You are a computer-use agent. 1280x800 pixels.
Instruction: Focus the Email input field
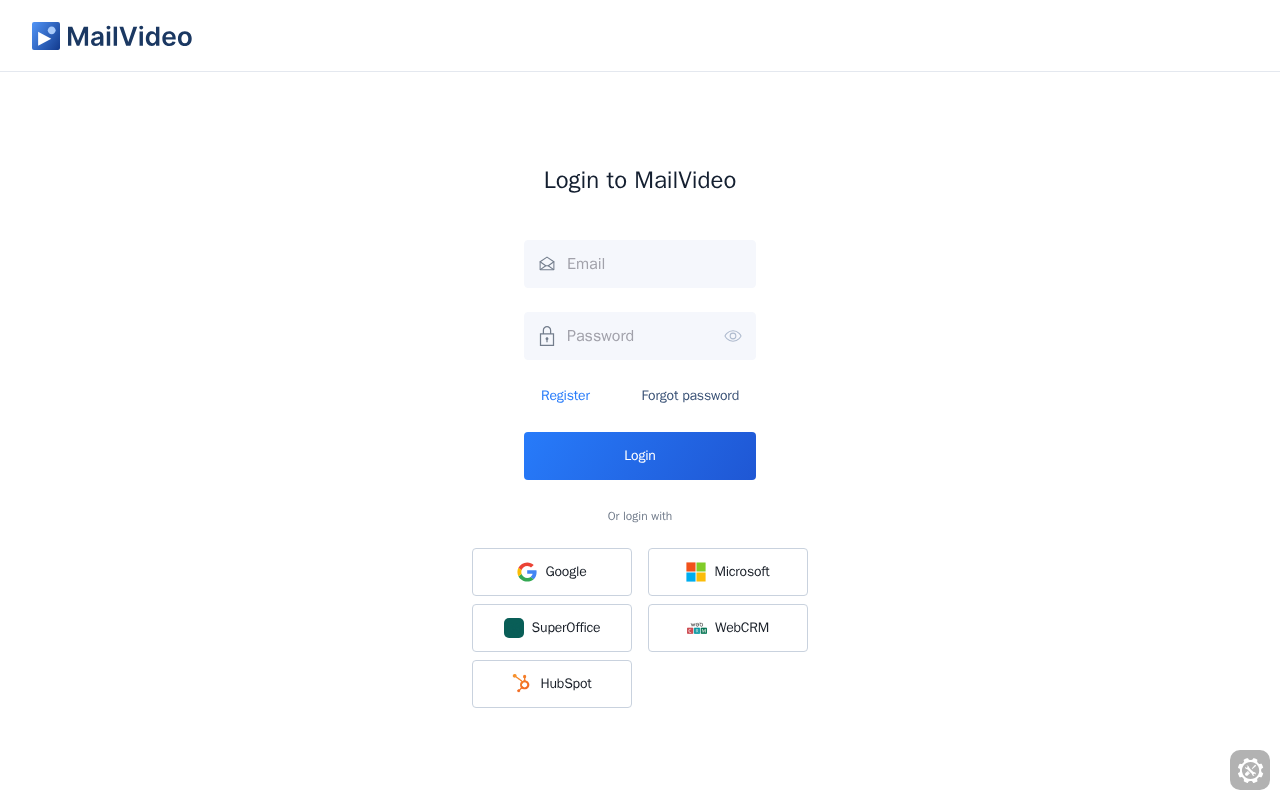[640, 264]
